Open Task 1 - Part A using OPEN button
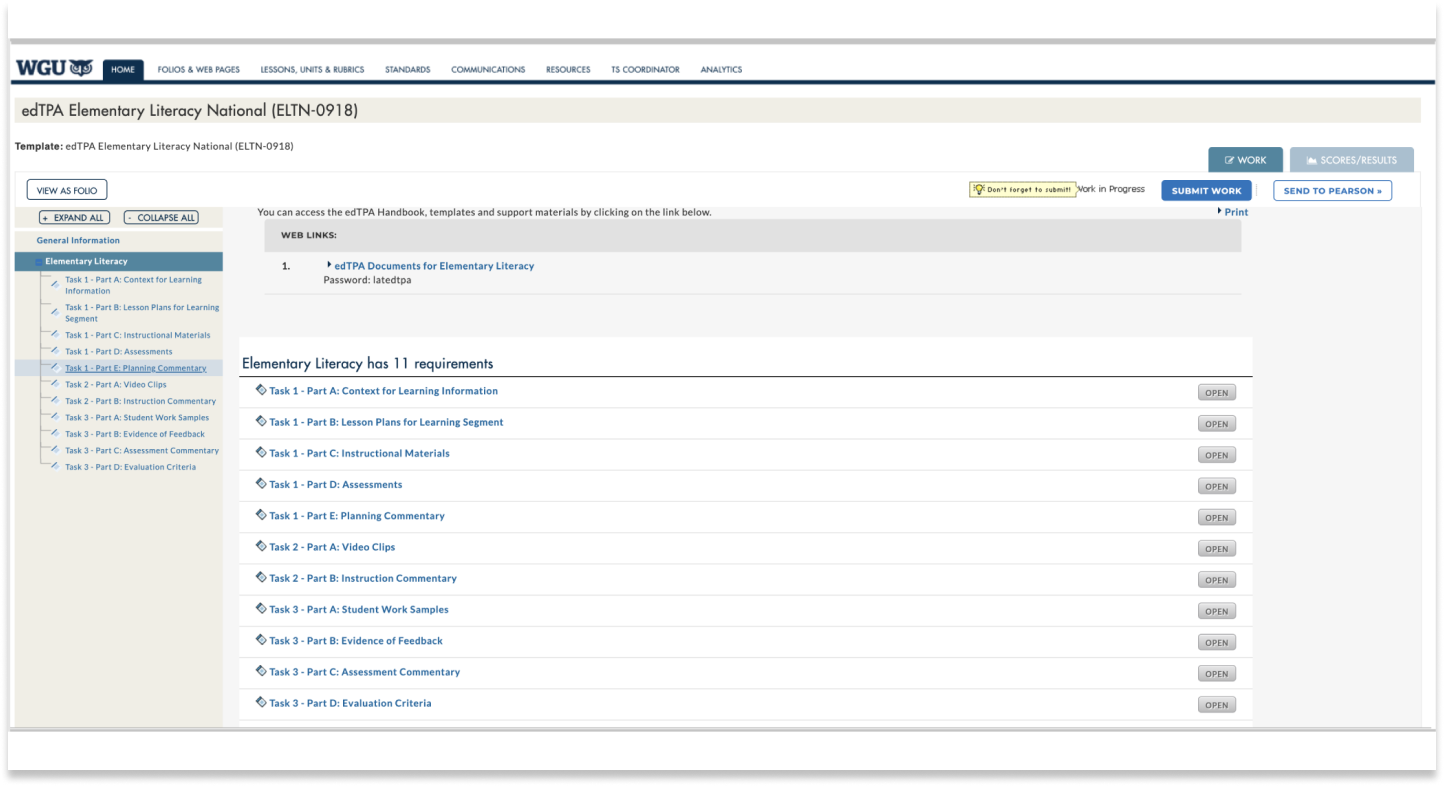The width and height of the screenshot is (1444, 786). click(x=1216, y=392)
